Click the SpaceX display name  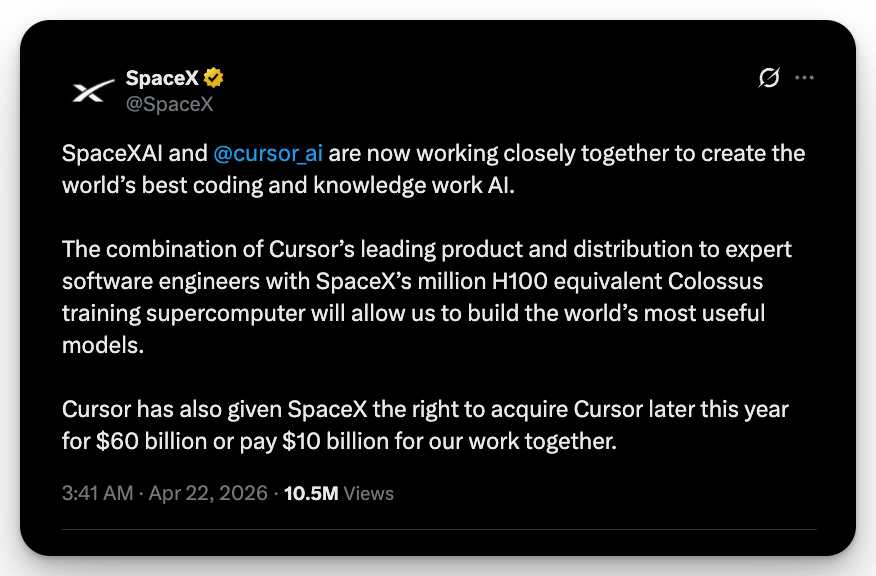(x=162, y=77)
